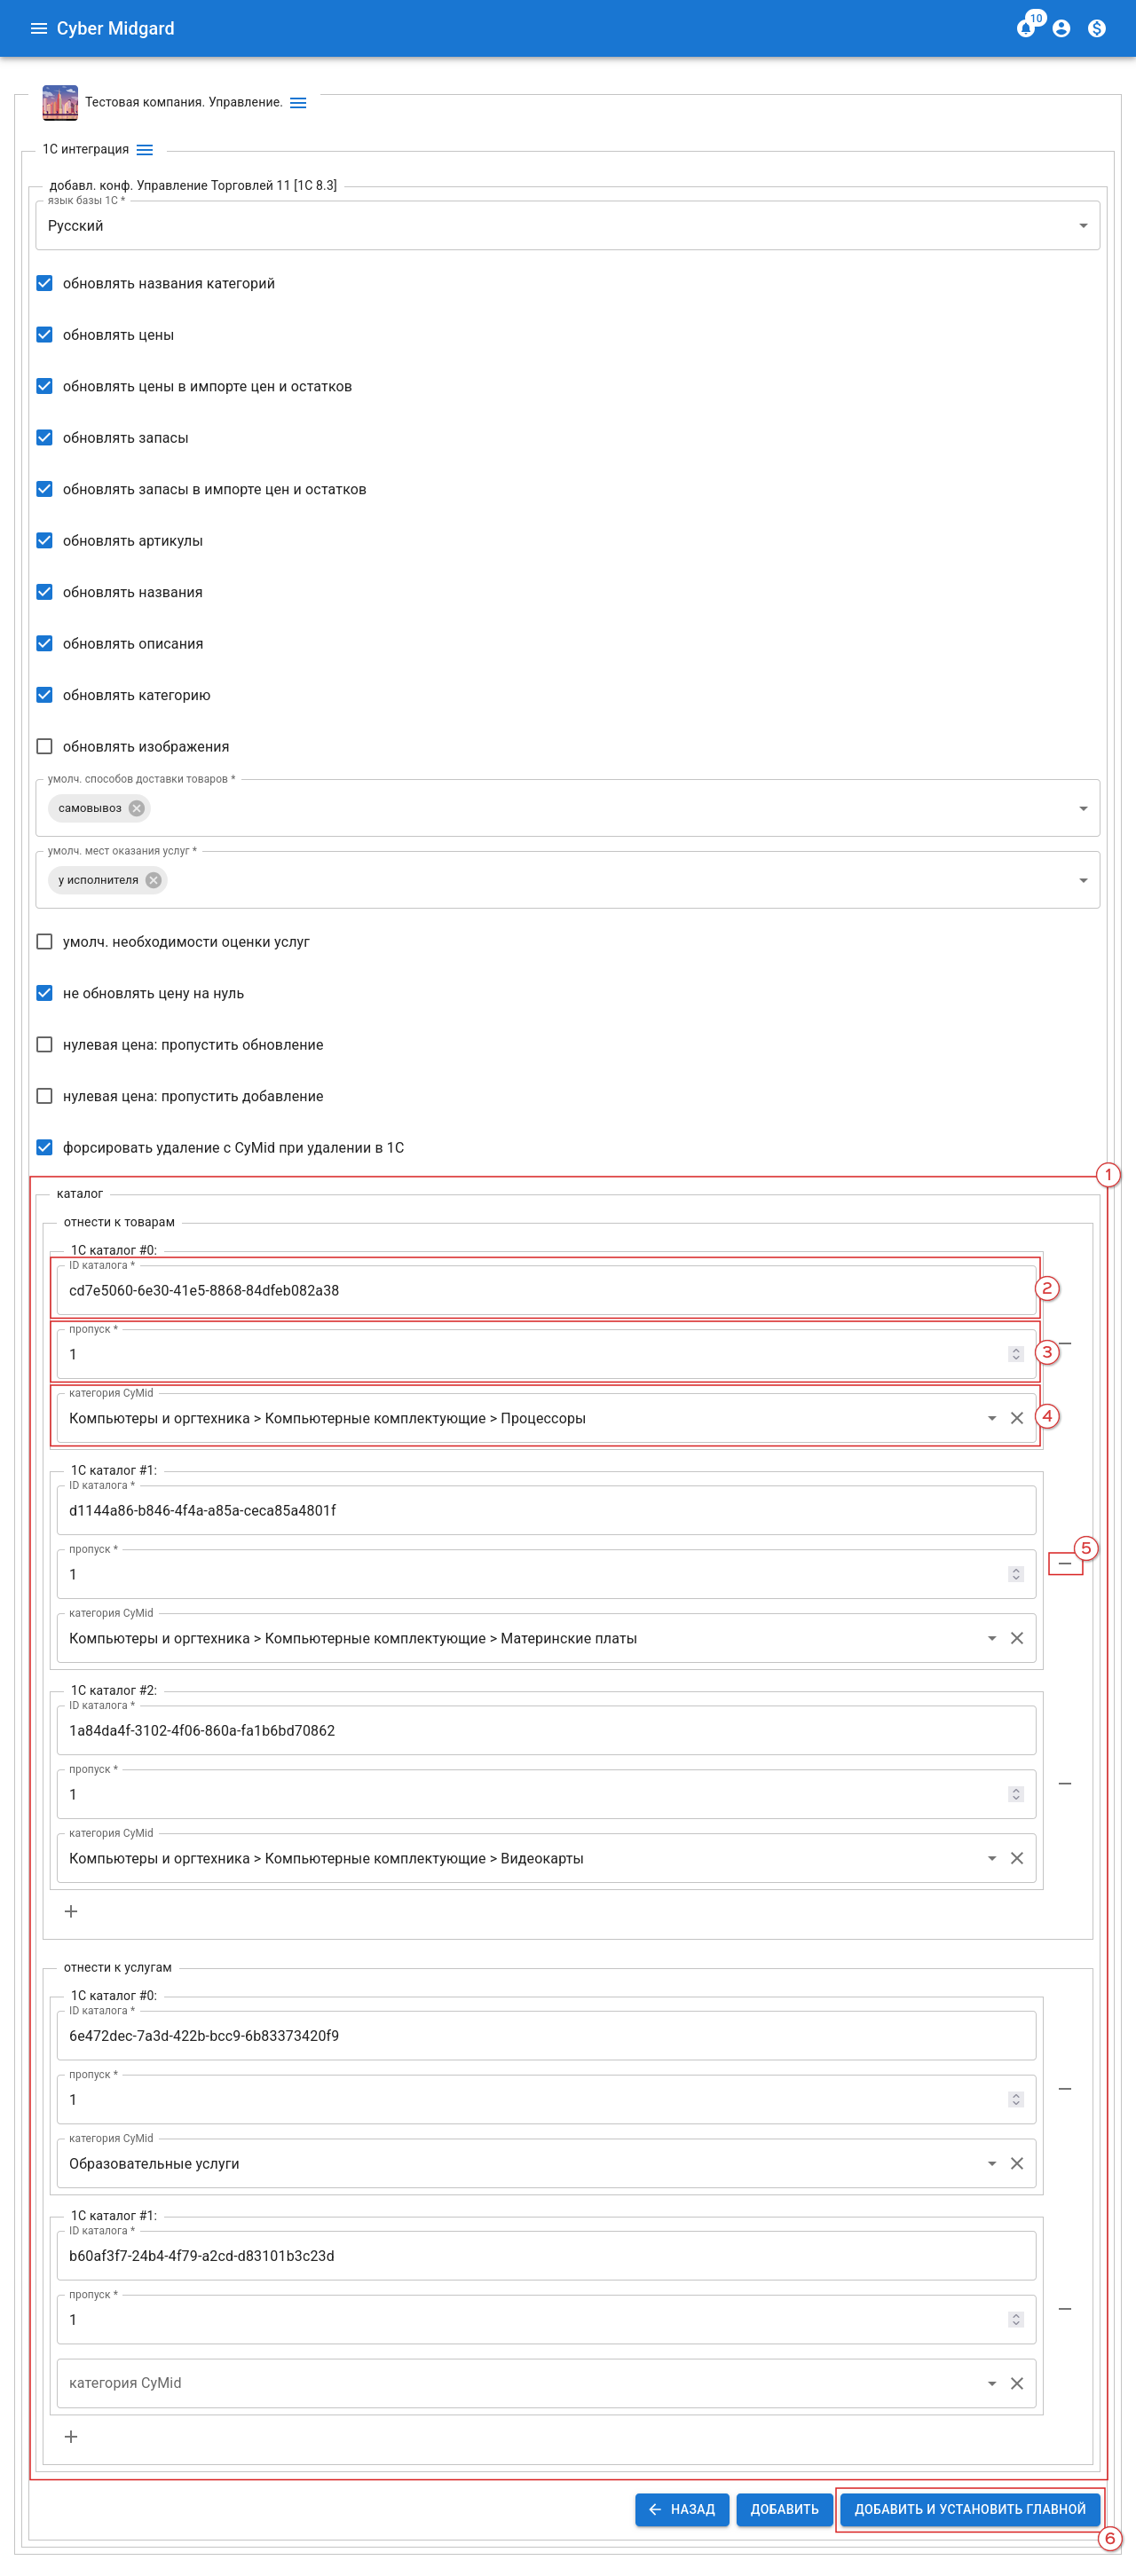Uncheck обновлять цены checkbox
The height and width of the screenshot is (2576, 1136).
coord(45,335)
